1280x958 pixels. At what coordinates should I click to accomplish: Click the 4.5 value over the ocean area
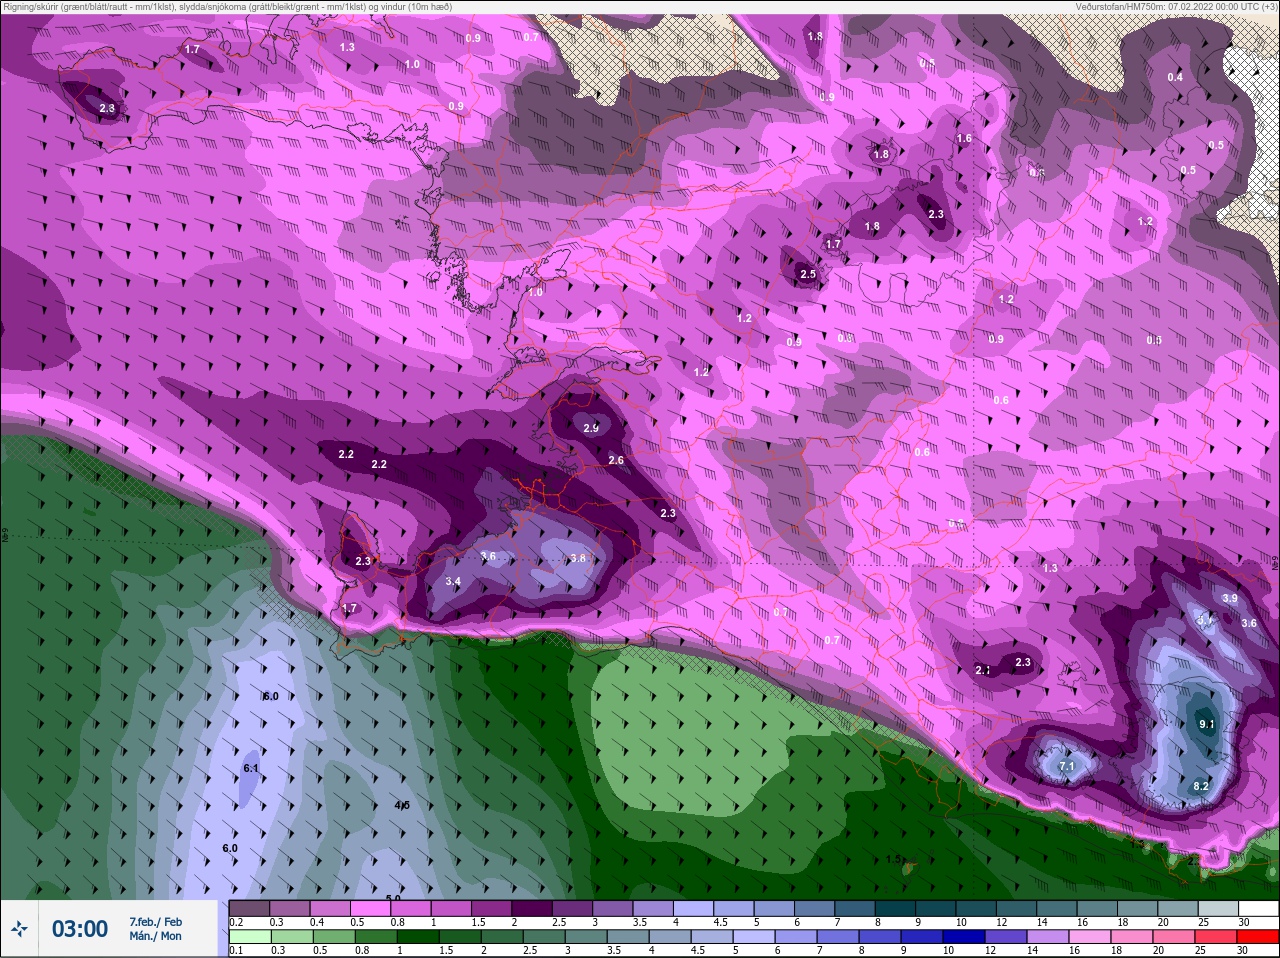click(x=402, y=805)
